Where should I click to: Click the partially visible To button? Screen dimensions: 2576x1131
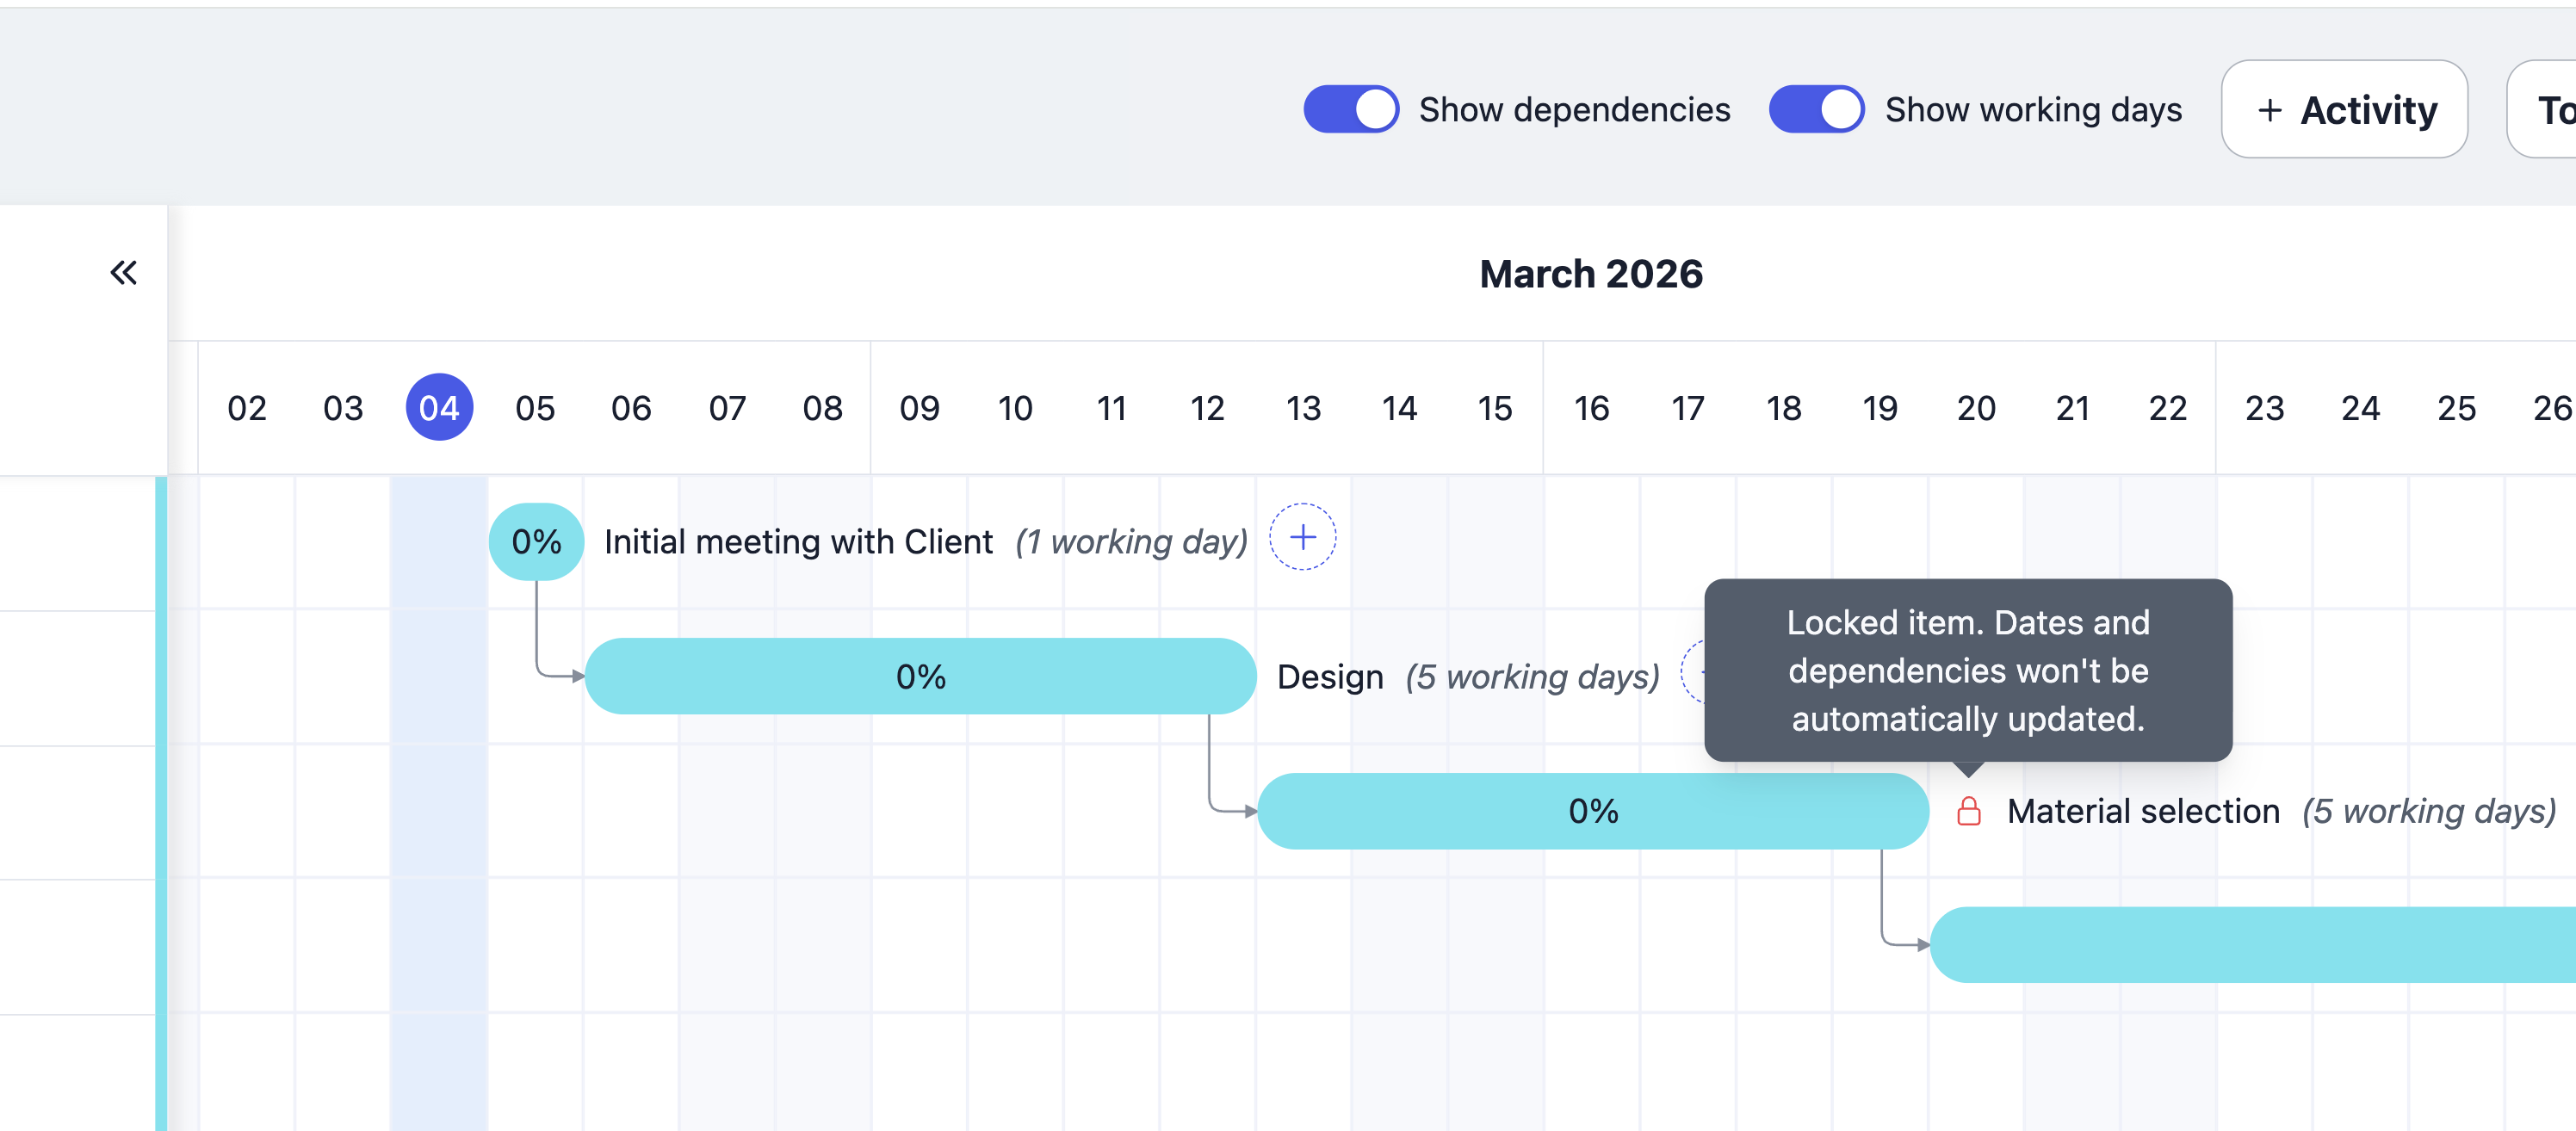(2542, 109)
